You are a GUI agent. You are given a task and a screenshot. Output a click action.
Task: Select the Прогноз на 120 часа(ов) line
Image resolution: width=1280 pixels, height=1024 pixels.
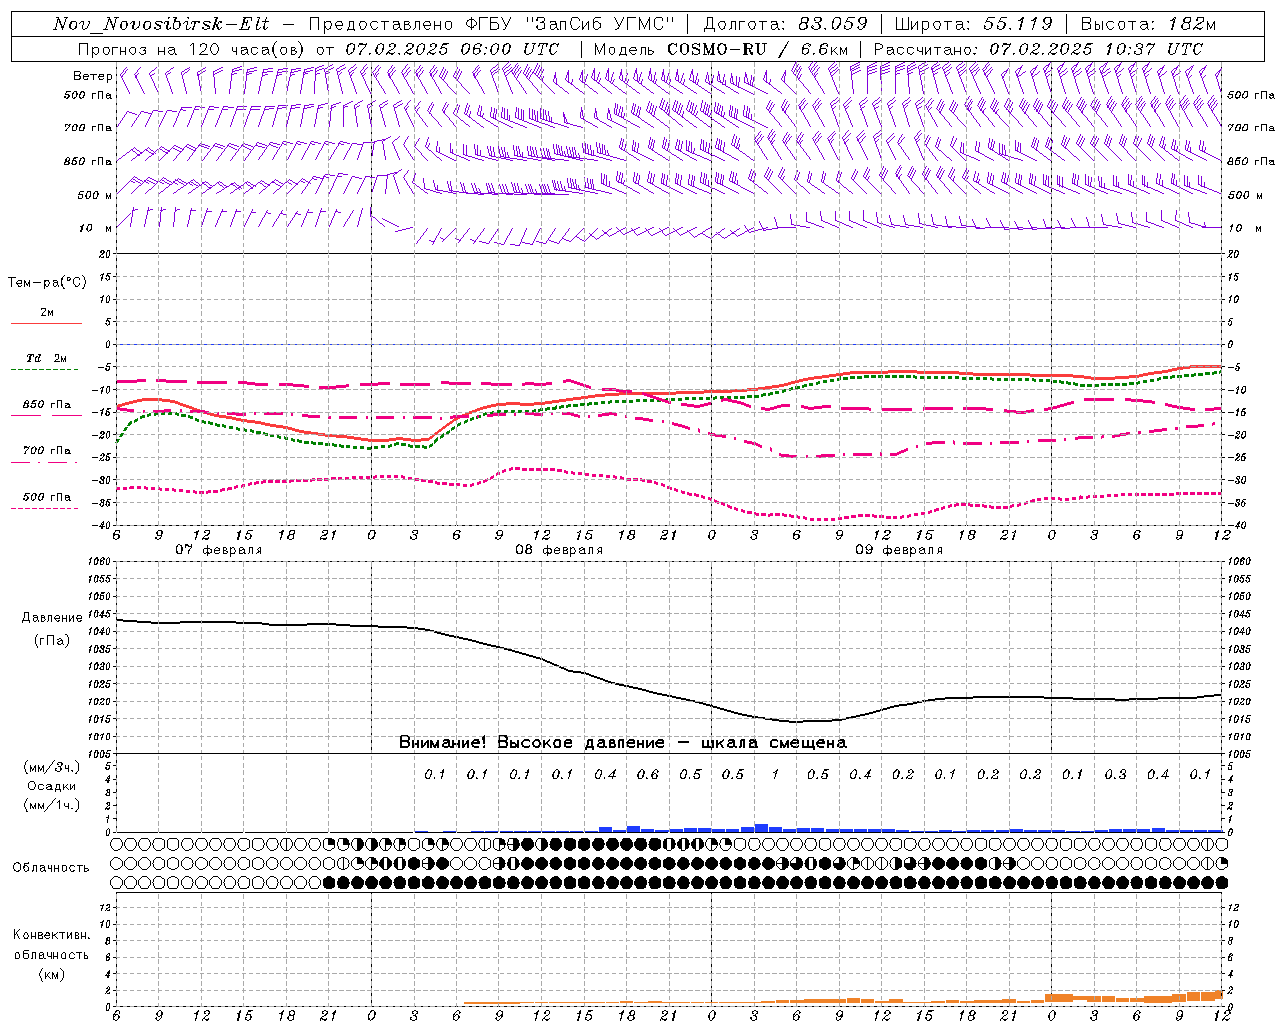[318, 49]
